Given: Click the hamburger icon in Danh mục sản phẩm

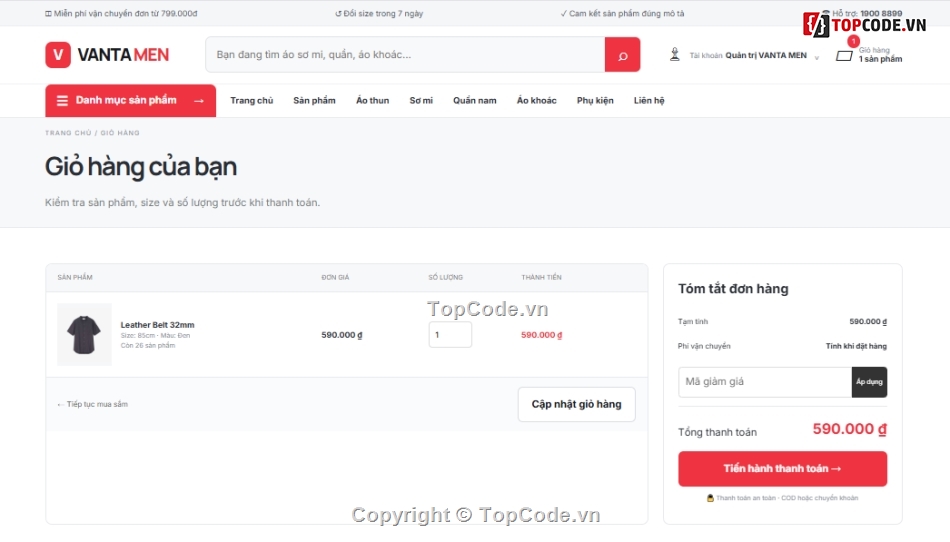Looking at the screenshot, I should (62, 101).
